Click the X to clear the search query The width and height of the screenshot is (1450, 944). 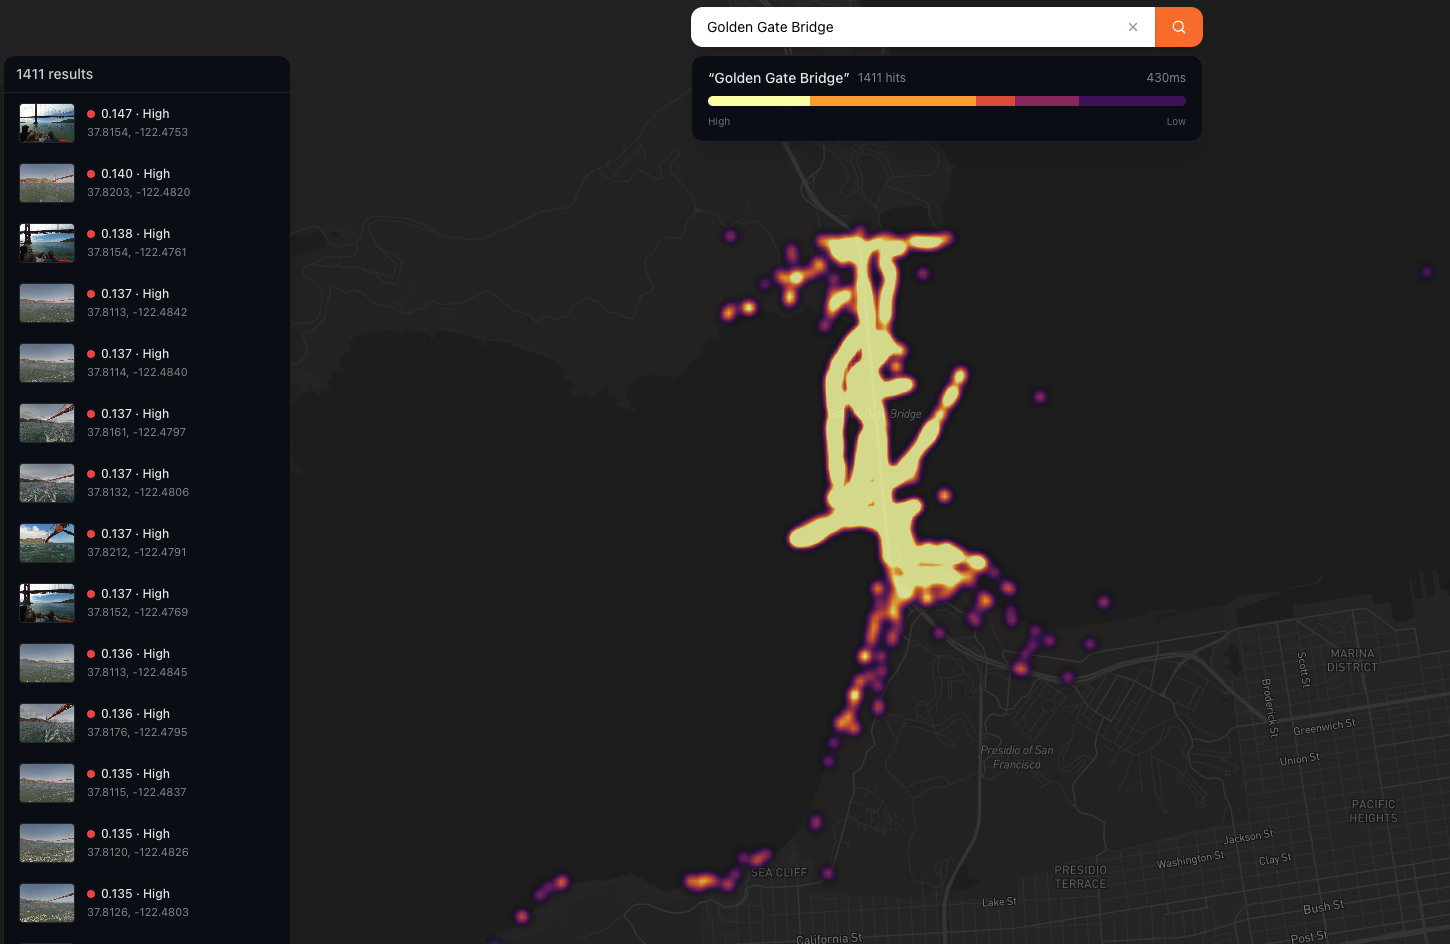tap(1132, 27)
